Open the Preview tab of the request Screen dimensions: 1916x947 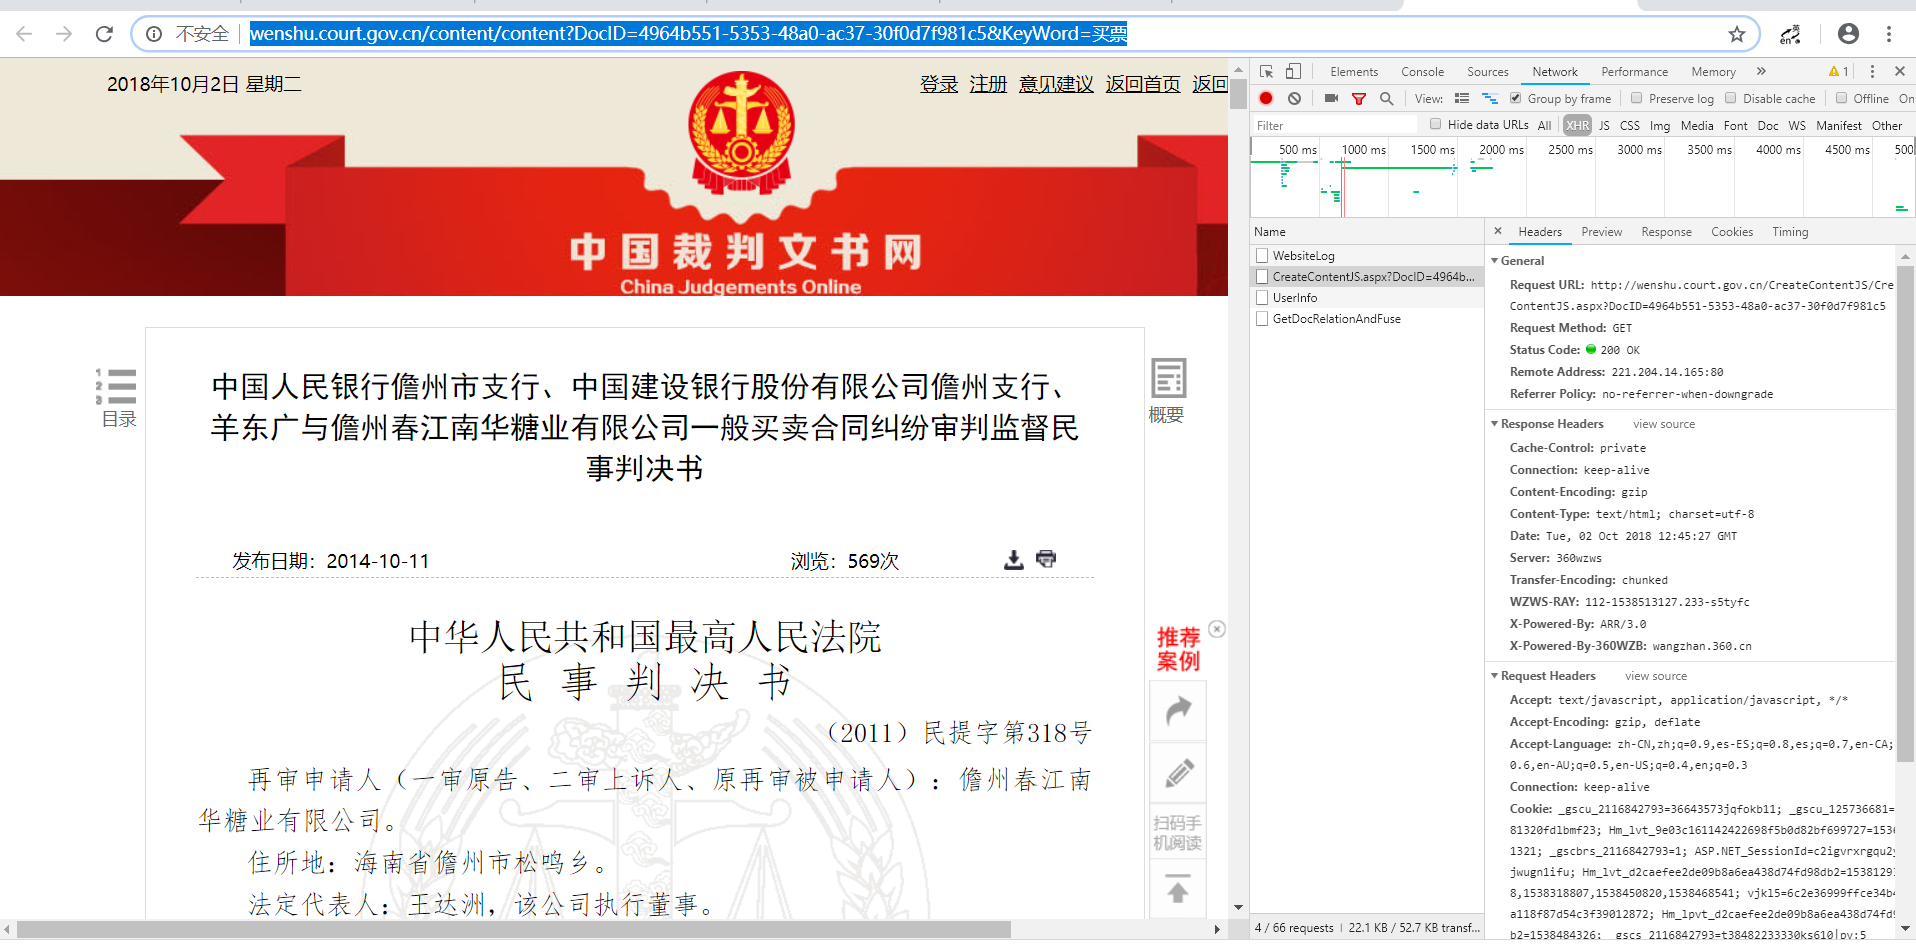1601,232
